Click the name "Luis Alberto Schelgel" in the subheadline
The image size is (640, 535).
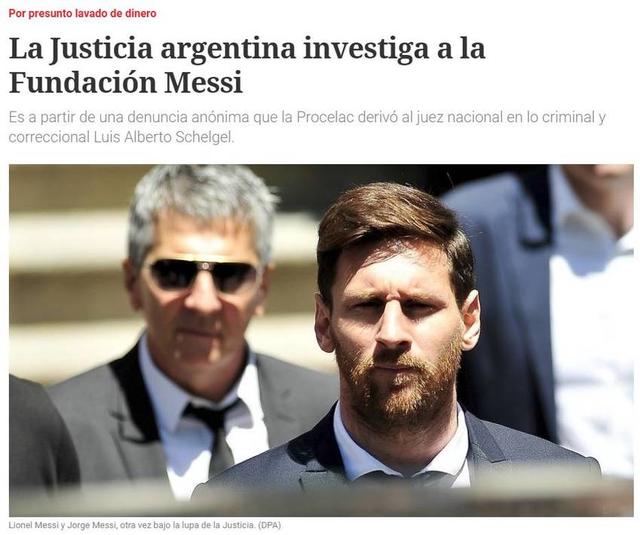[x=164, y=137]
